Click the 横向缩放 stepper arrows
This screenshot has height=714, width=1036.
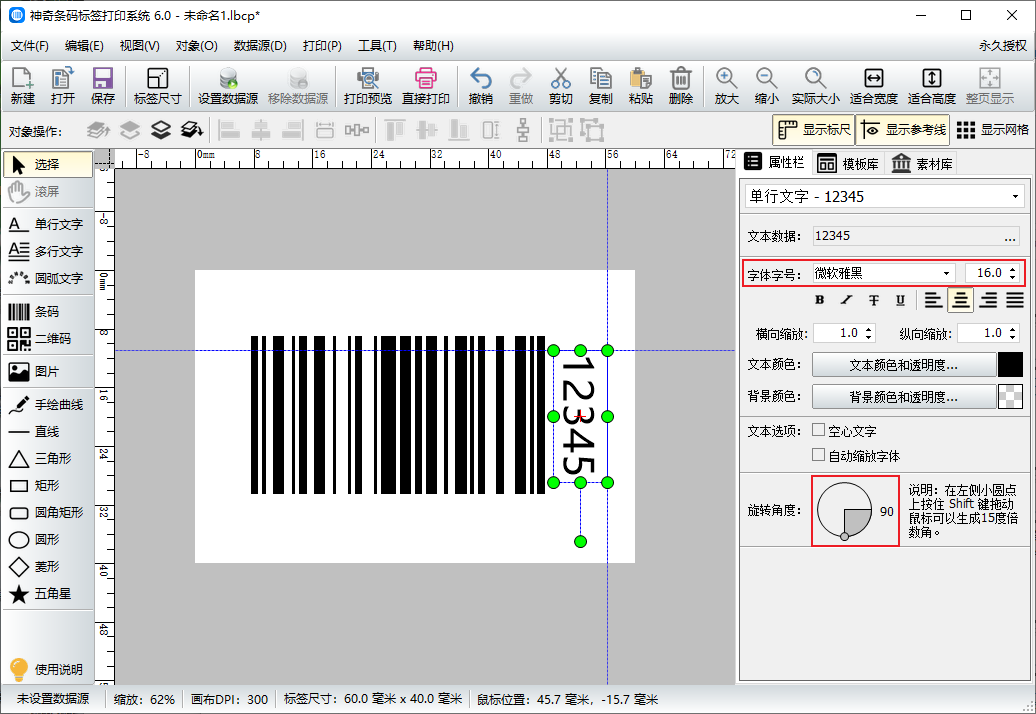pyautogui.click(x=869, y=333)
